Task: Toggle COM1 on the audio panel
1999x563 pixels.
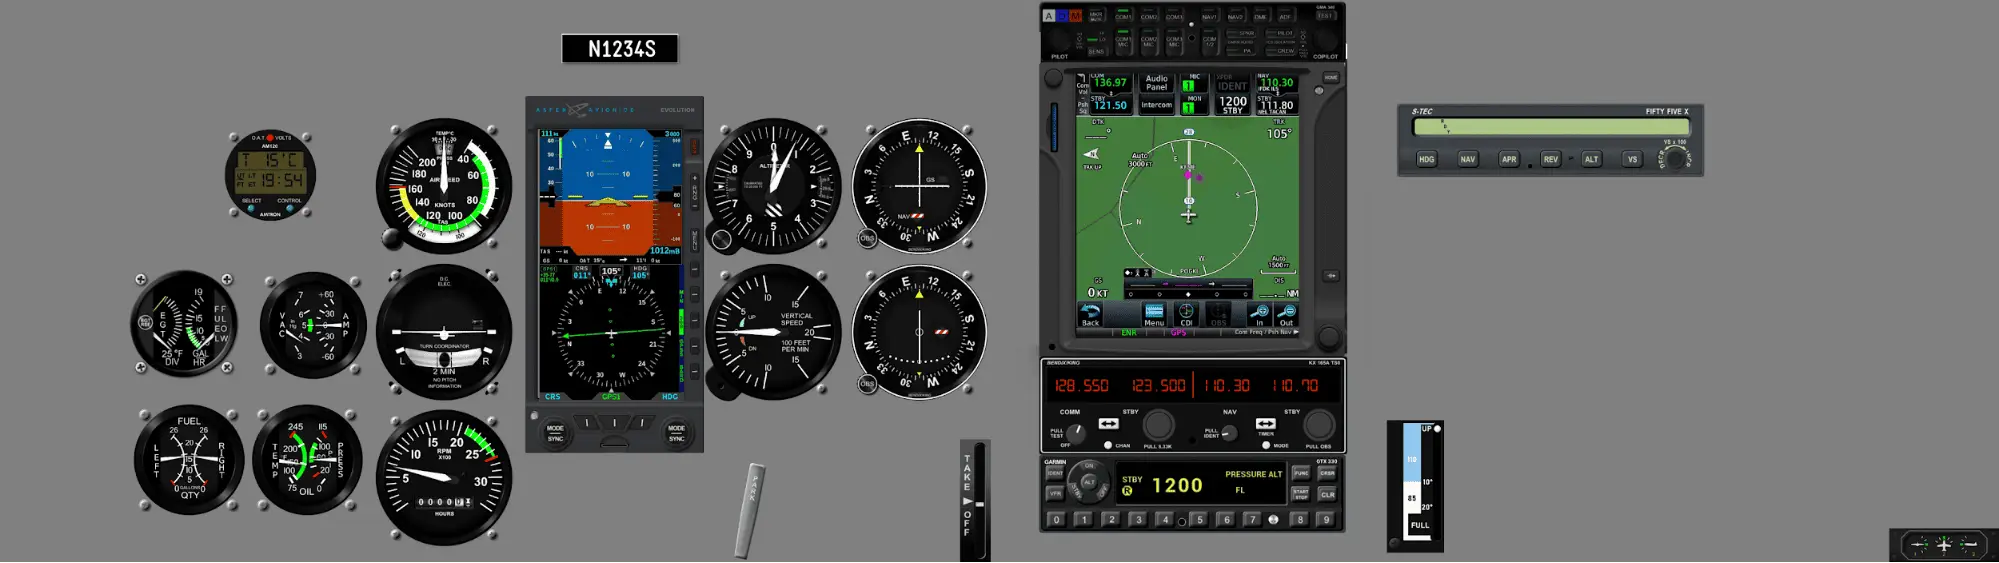Action: 1123,16
